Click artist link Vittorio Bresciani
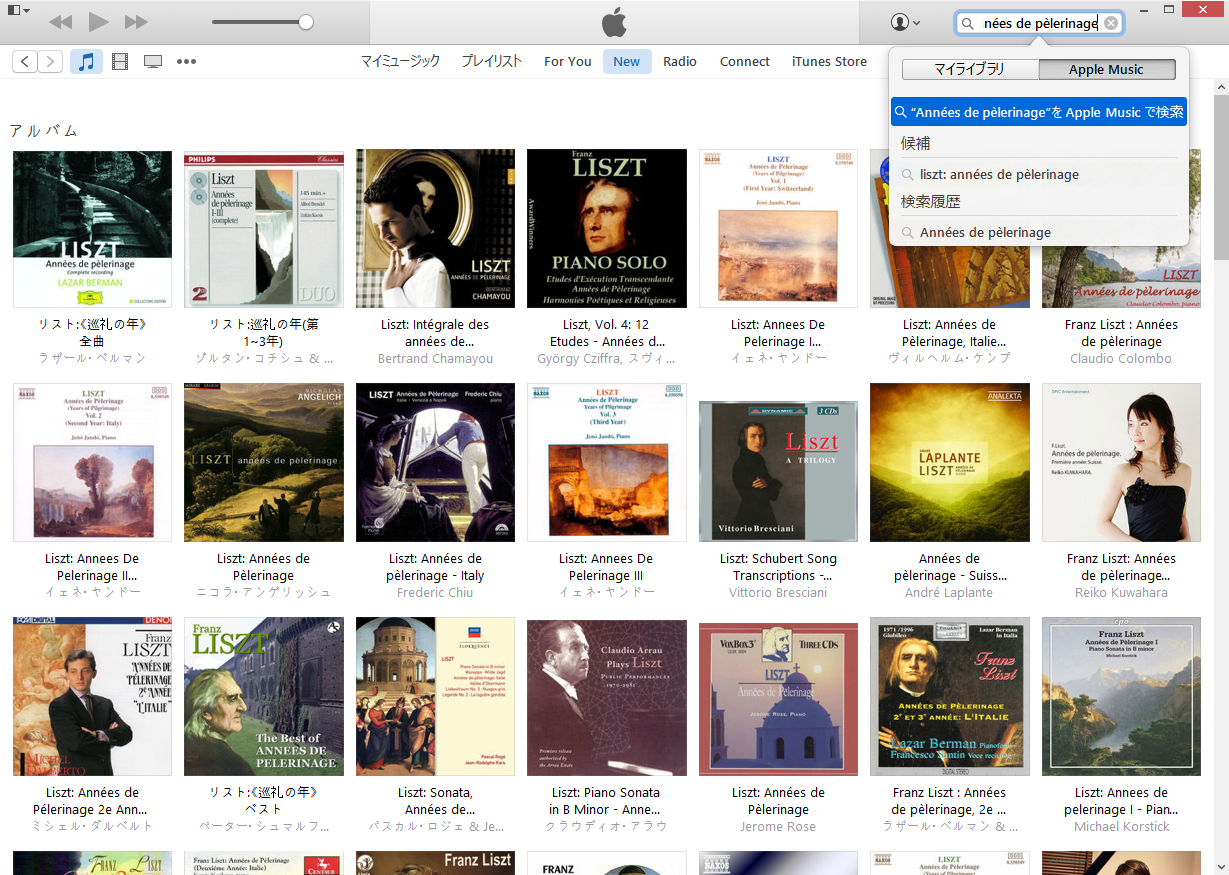Viewport: 1229px width, 875px height. coord(778,592)
